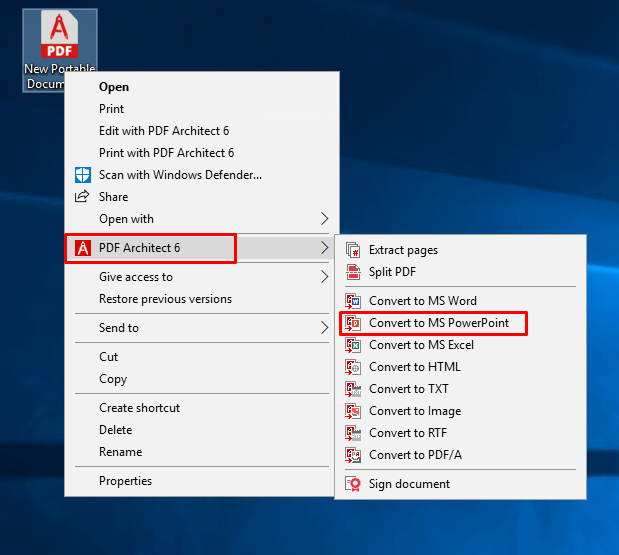Choose Convert to Image
619x555 pixels.
[x=460, y=411]
